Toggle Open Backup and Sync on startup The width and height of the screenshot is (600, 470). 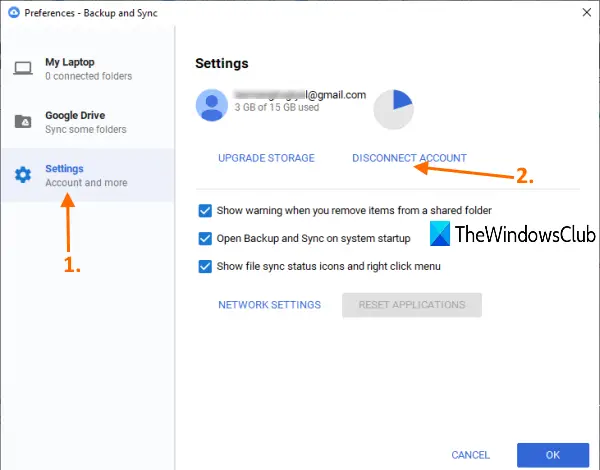pos(205,238)
